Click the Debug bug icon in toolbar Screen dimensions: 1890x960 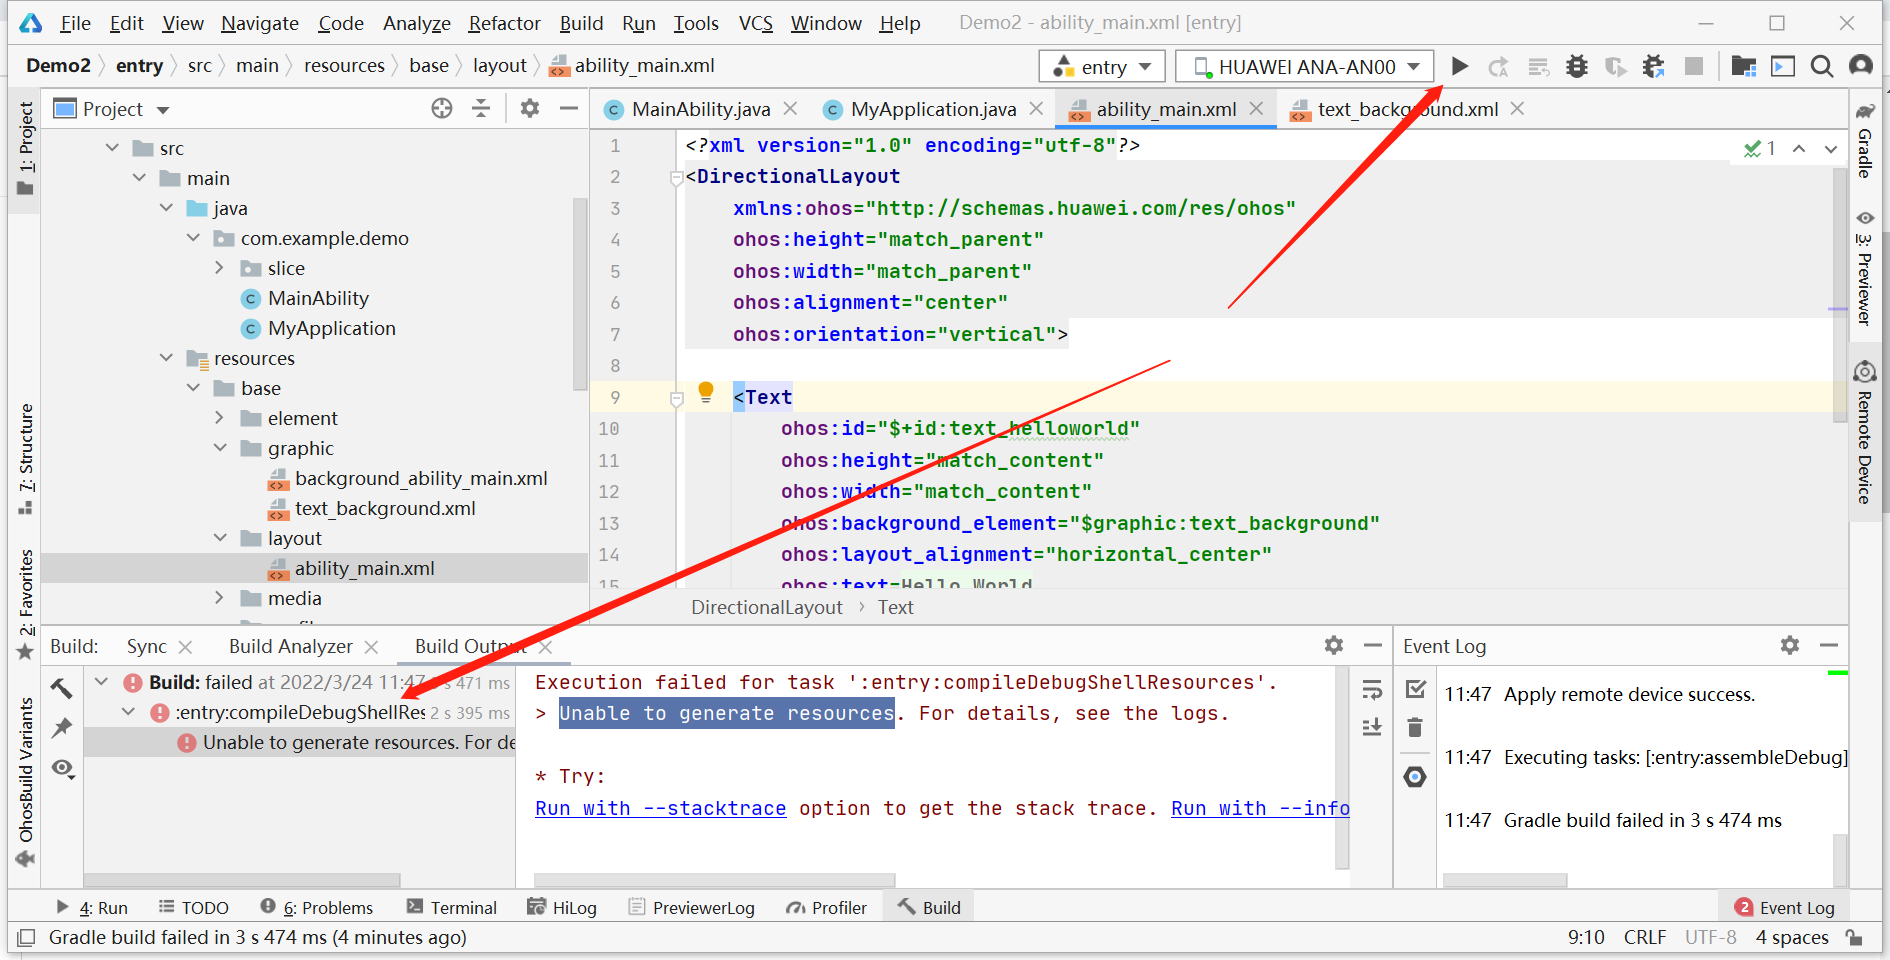point(1577,66)
